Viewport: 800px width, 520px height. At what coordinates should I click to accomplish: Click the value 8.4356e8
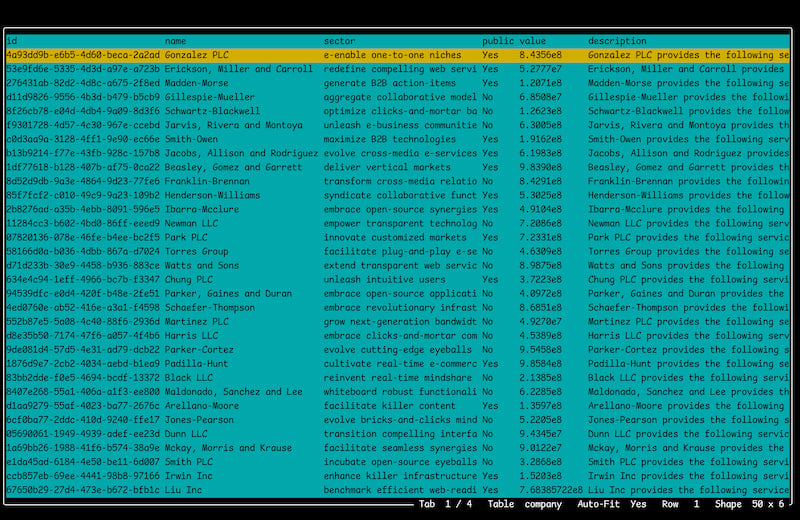[x=540, y=55]
